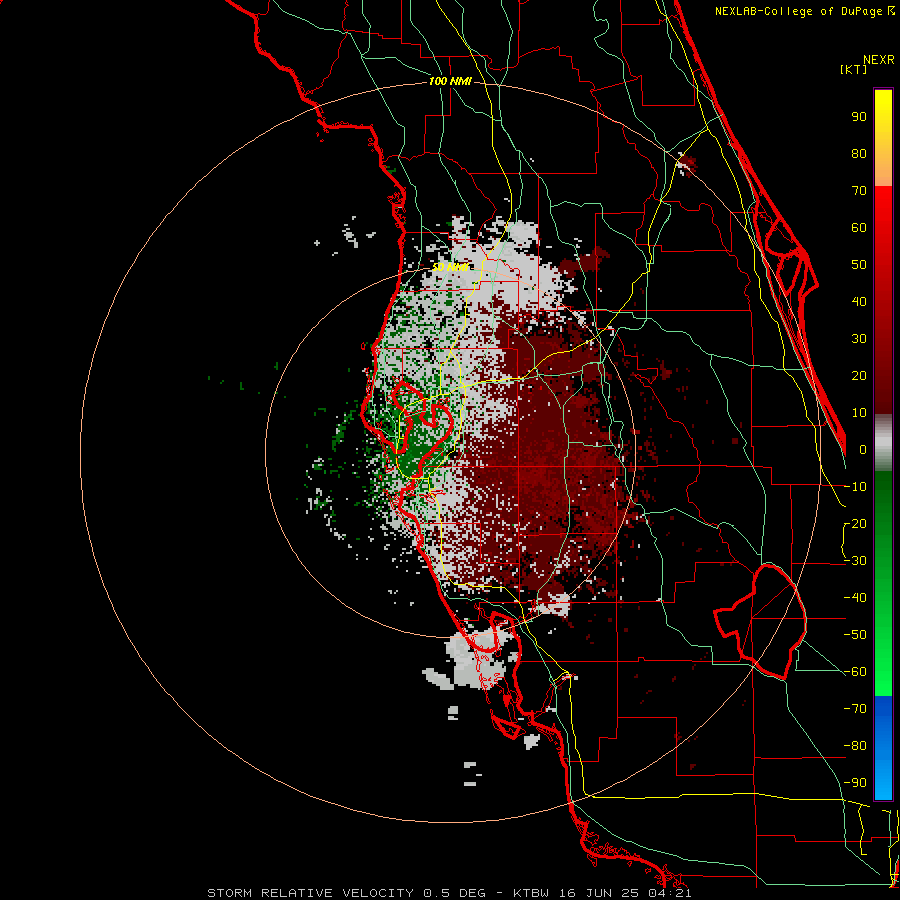The height and width of the screenshot is (900, 900).
Task: Select the -30 value on the velocity scale
Action: coord(855,561)
